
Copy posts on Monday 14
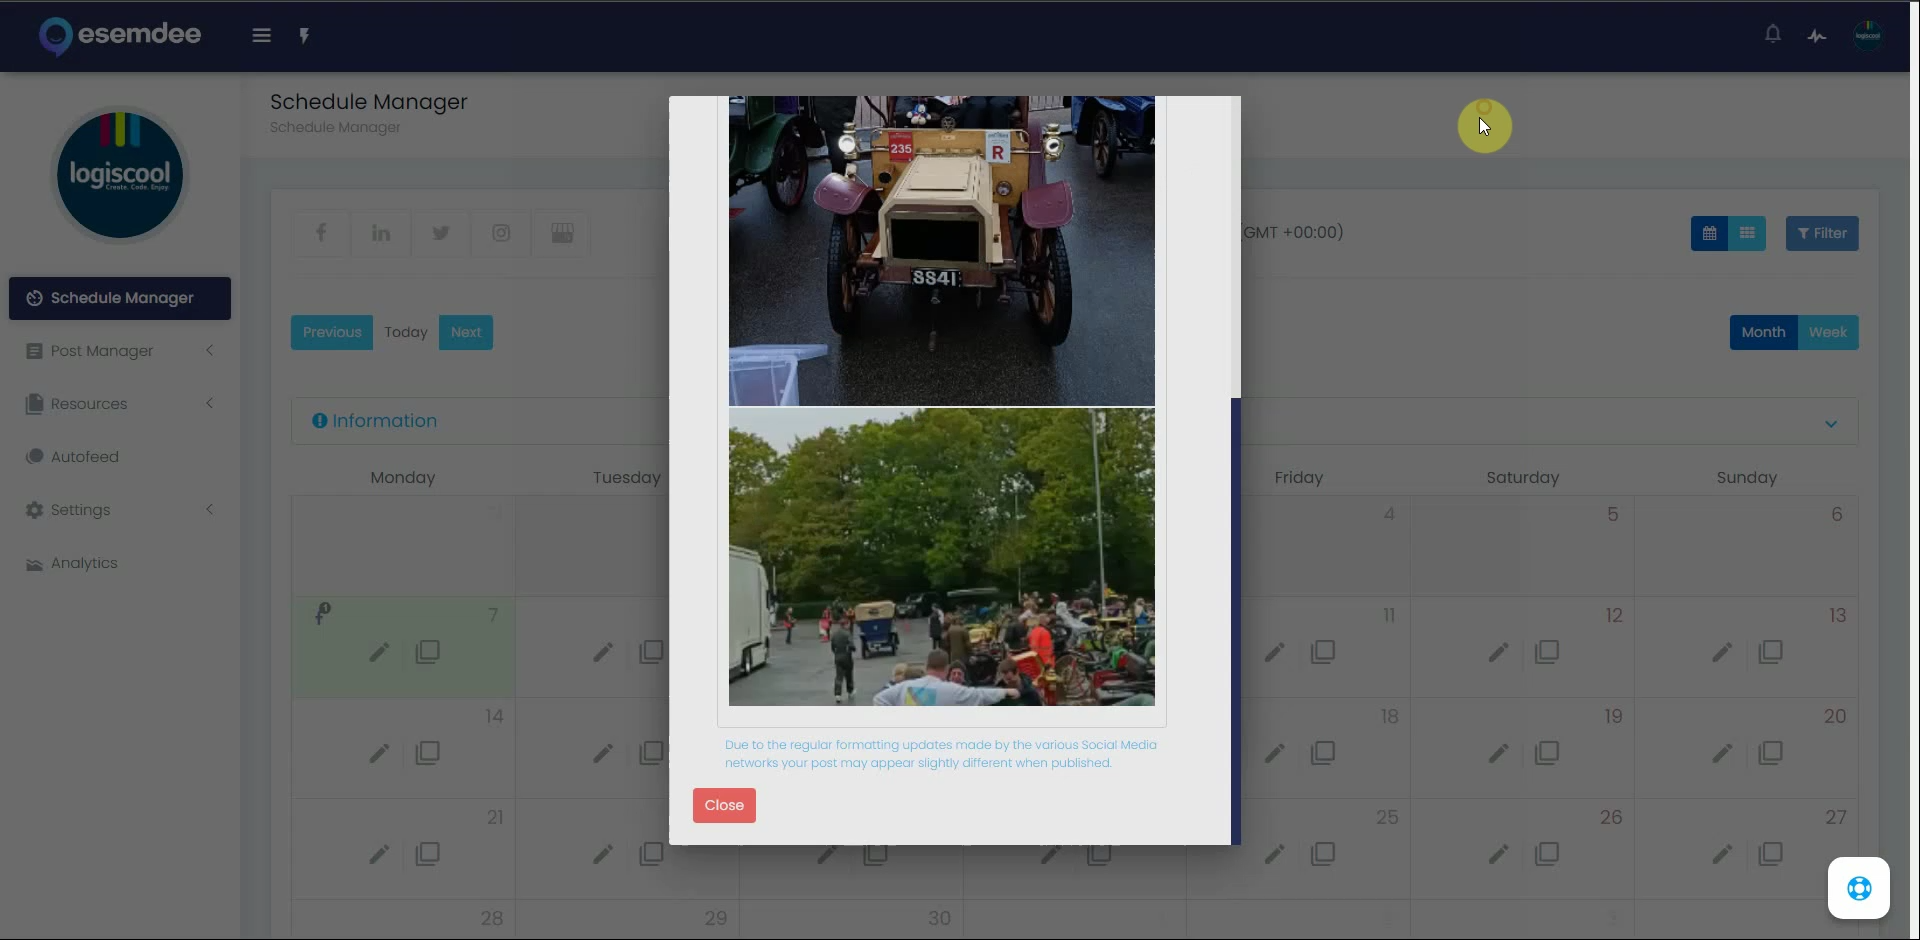click(427, 753)
